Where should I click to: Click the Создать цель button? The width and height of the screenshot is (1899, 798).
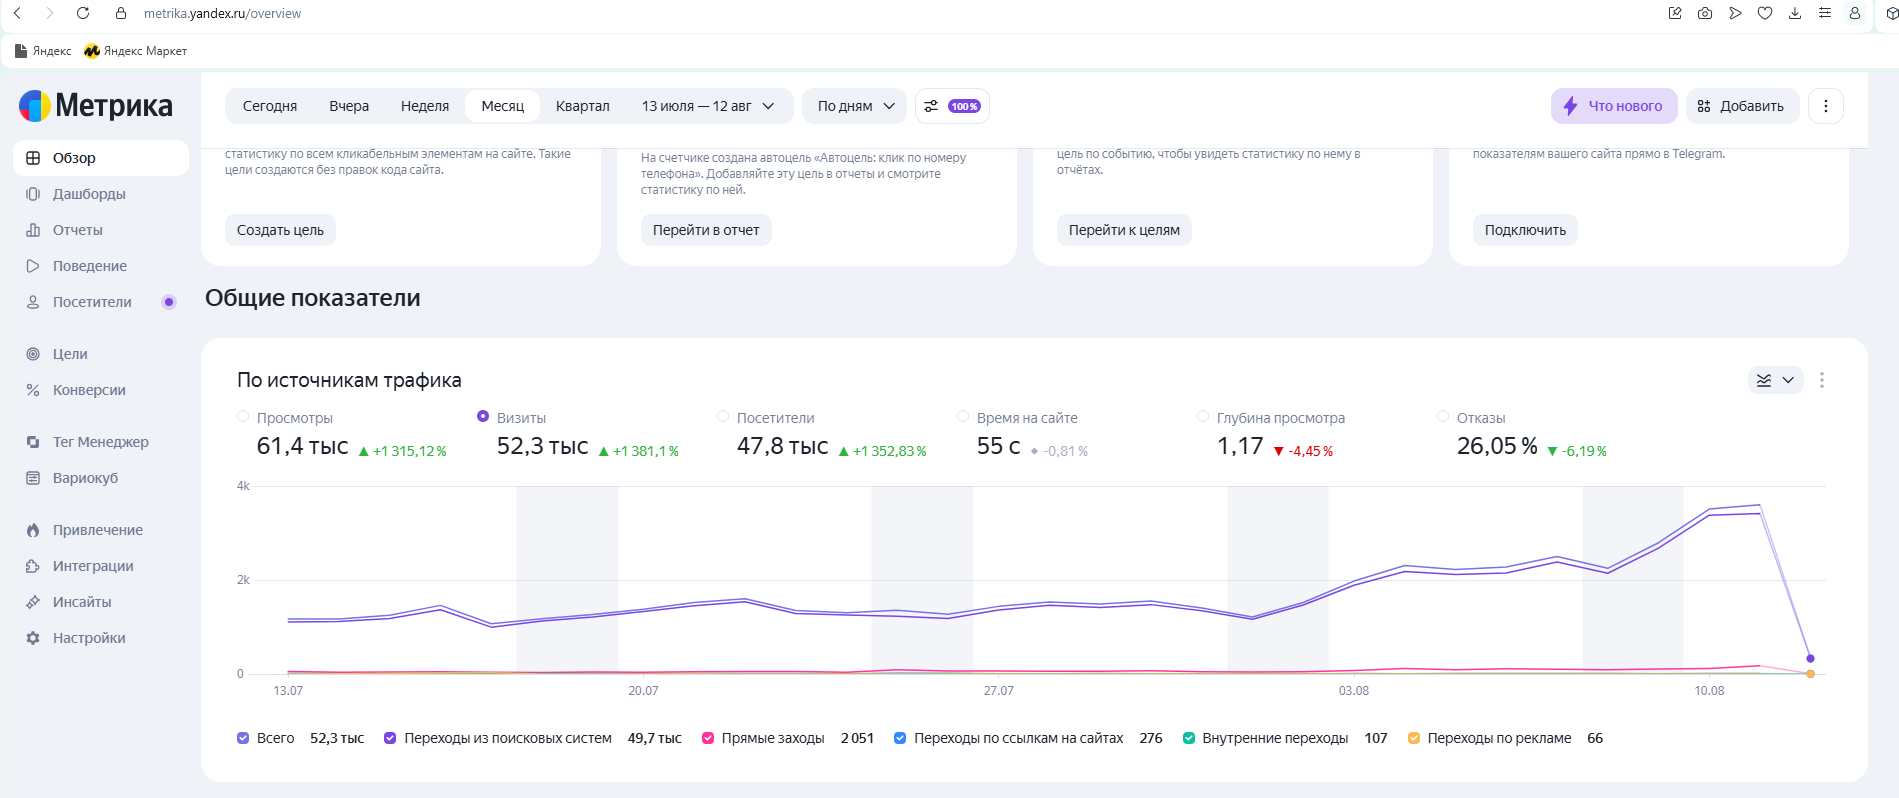pyautogui.click(x=280, y=230)
